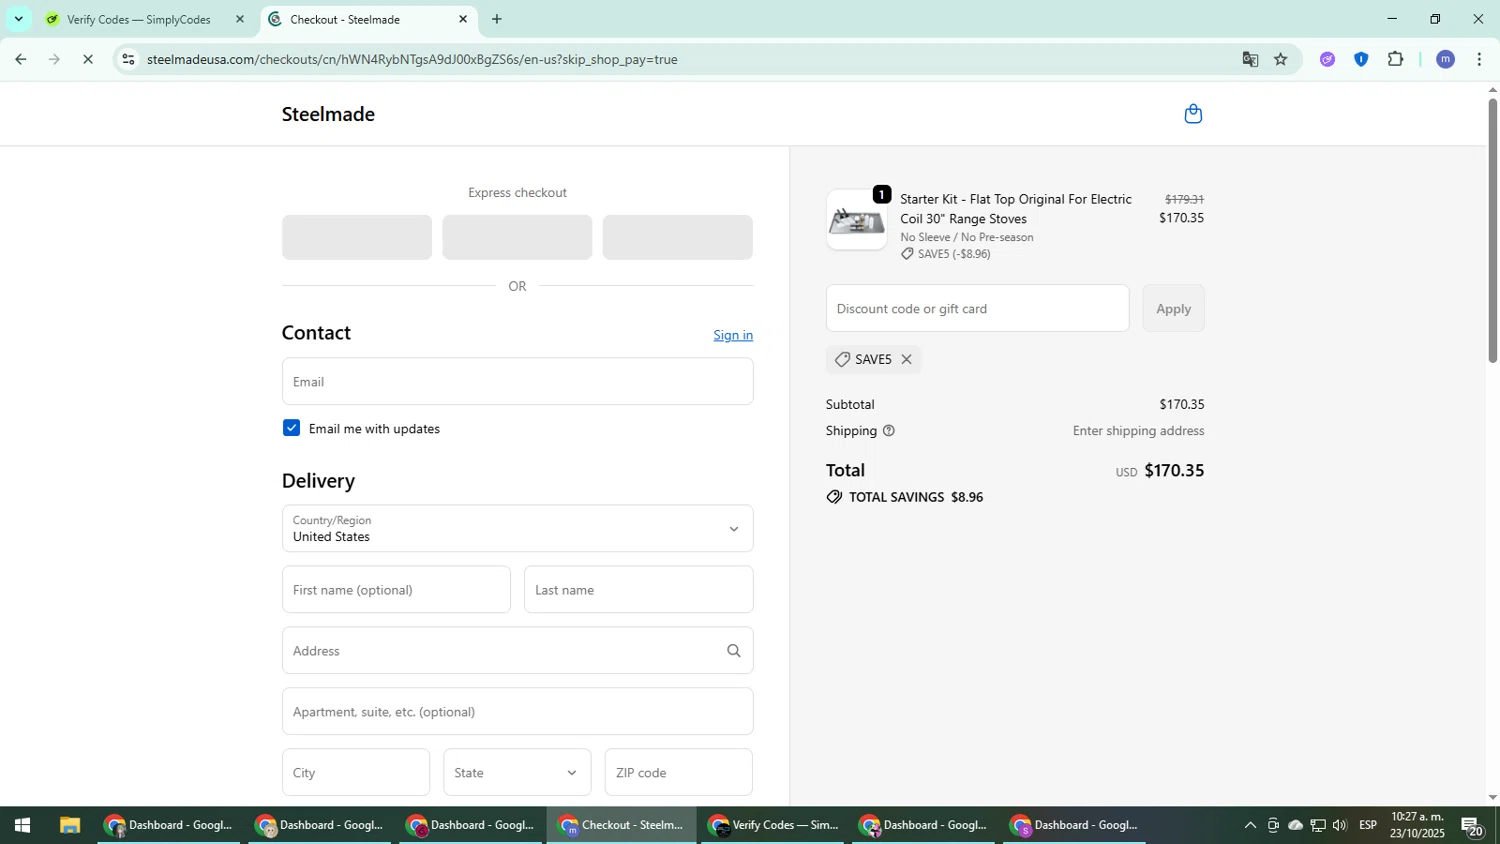
Task: Click the Starter Kit product title text
Action: pos(1016,209)
